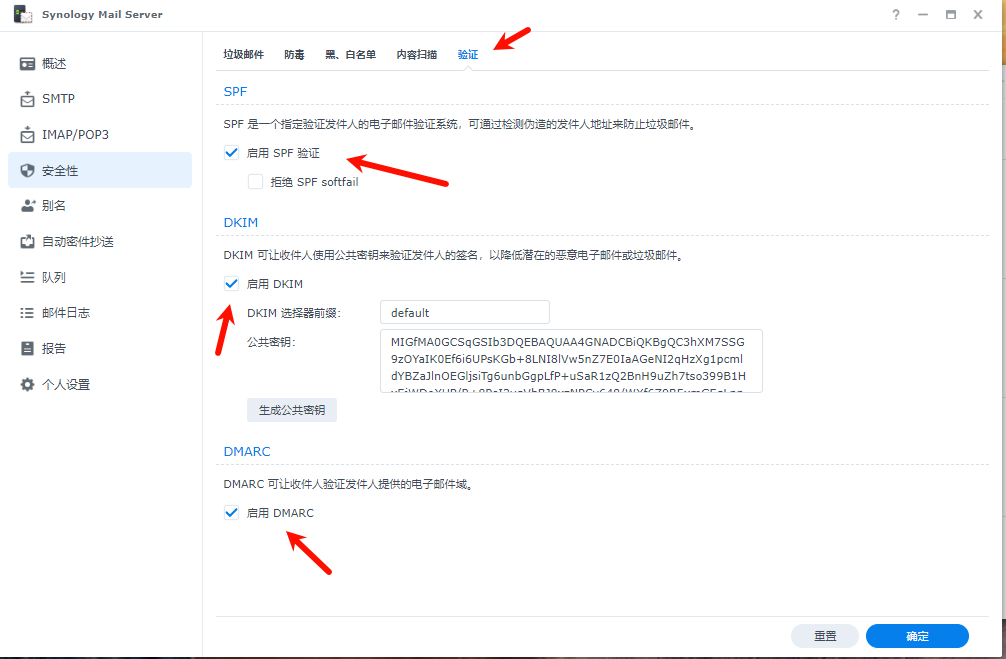Image resolution: width=1006 pixels, height=659 pixels.
Task: Click the 生成公共密钥 button
Action: tap(292, 410)
